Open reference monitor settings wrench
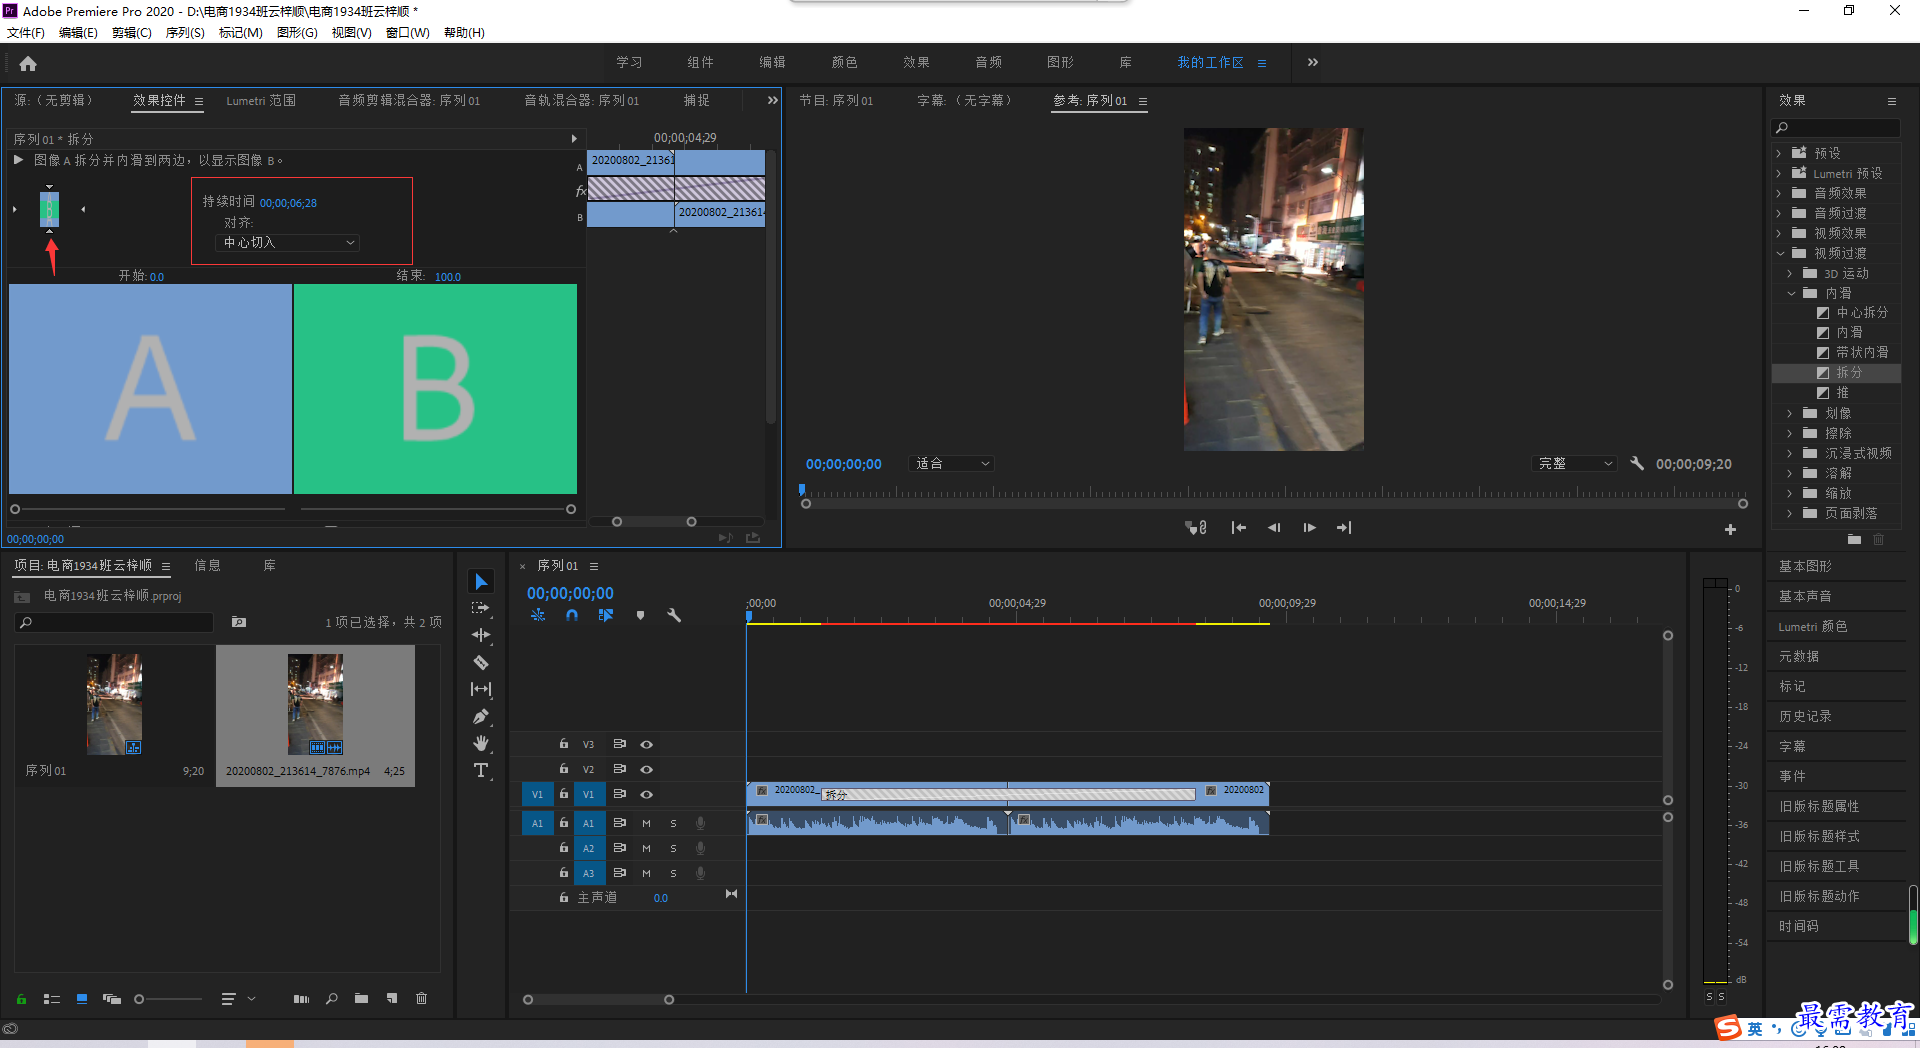The height and width of the screenshot is (1048, 1920). point(1637,464)
